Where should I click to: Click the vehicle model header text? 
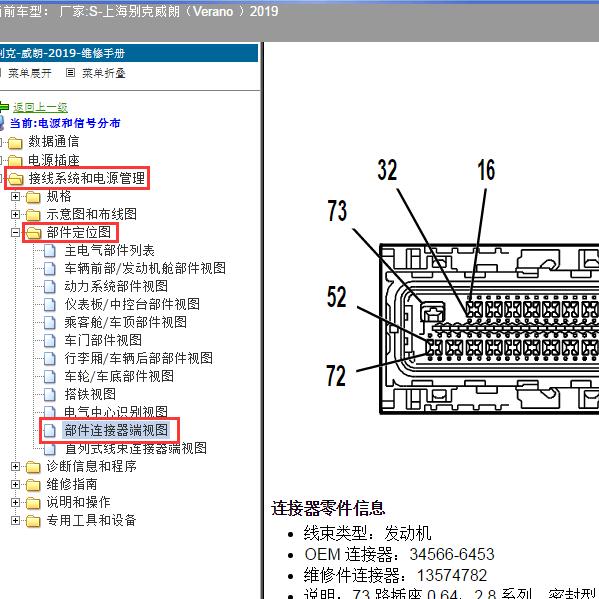(139, 11)
